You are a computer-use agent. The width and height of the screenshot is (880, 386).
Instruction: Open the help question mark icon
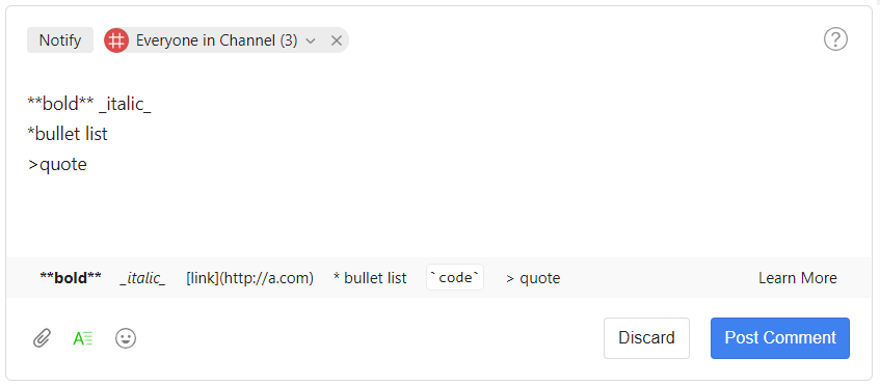836,40
